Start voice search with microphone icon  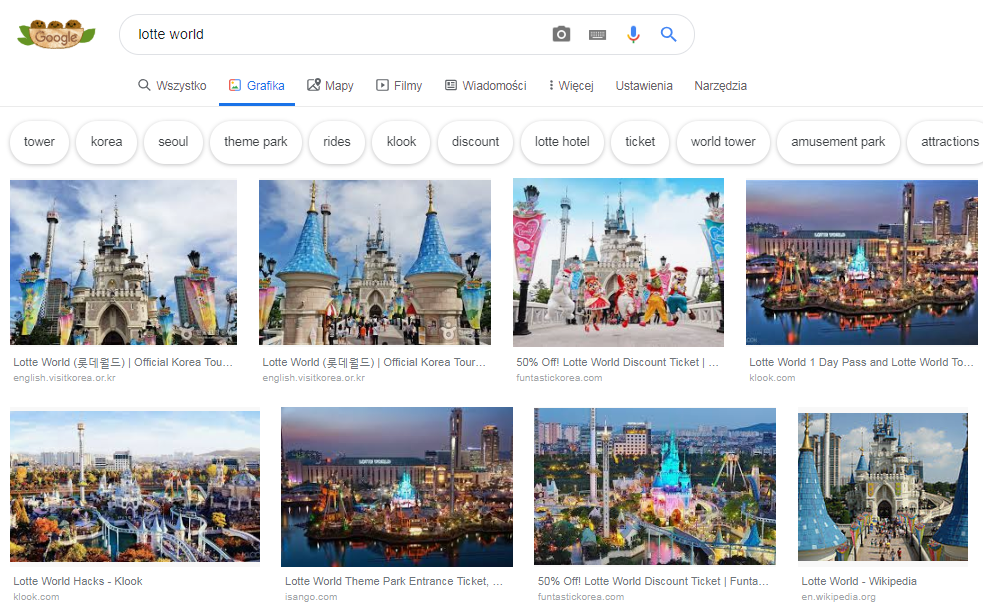(633, 34)
